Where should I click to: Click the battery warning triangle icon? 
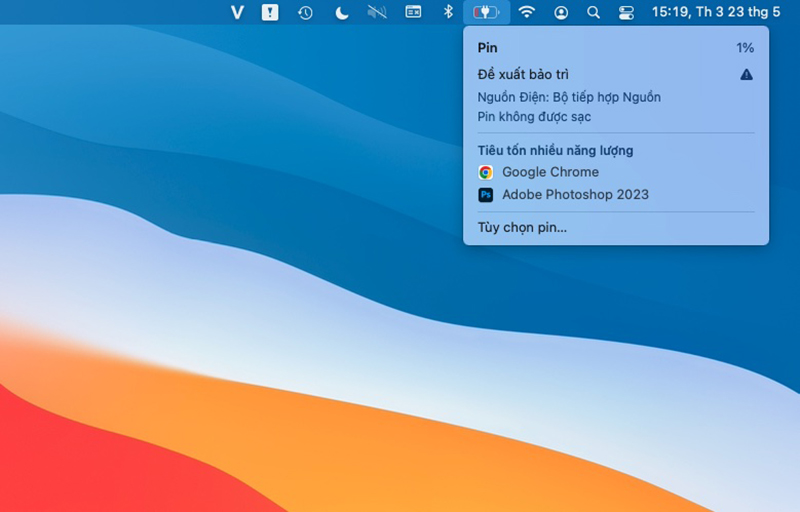pyautogui.click(x=746, y=74)
